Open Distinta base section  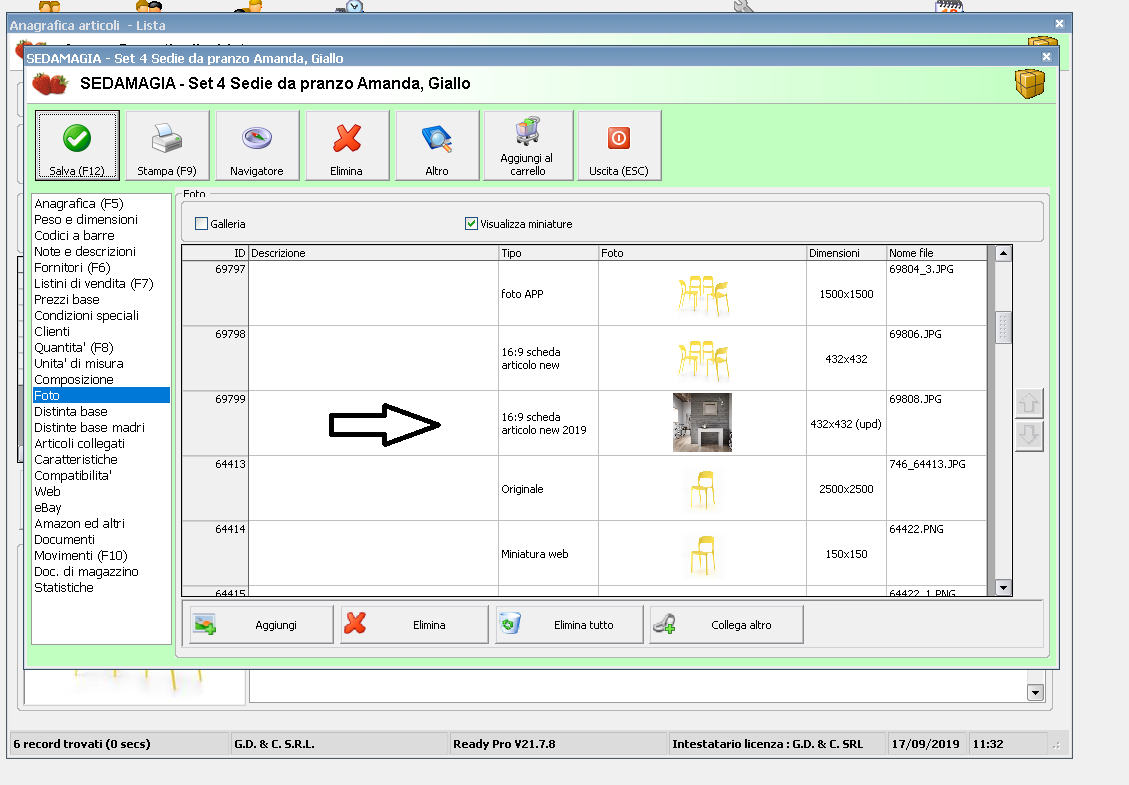(71, 411)
